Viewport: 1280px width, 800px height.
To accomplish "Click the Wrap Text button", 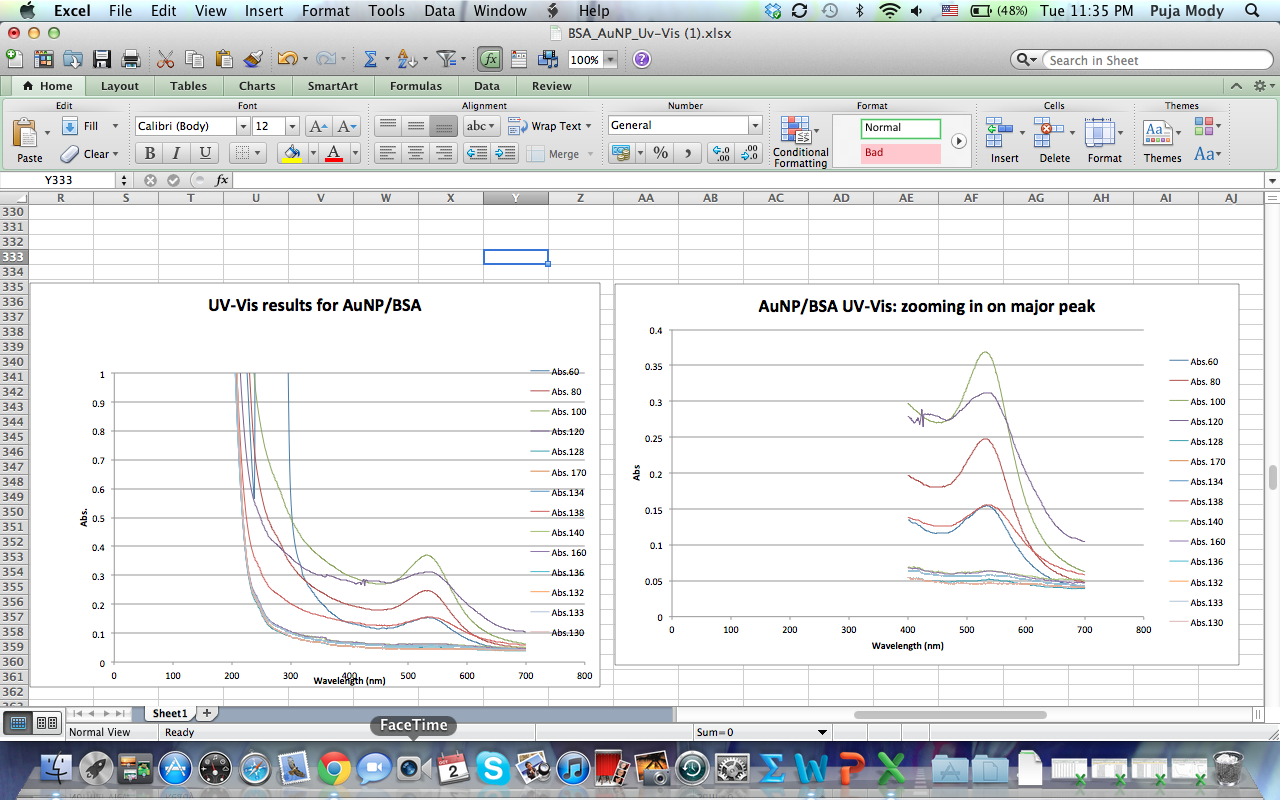I will (548, 126).
